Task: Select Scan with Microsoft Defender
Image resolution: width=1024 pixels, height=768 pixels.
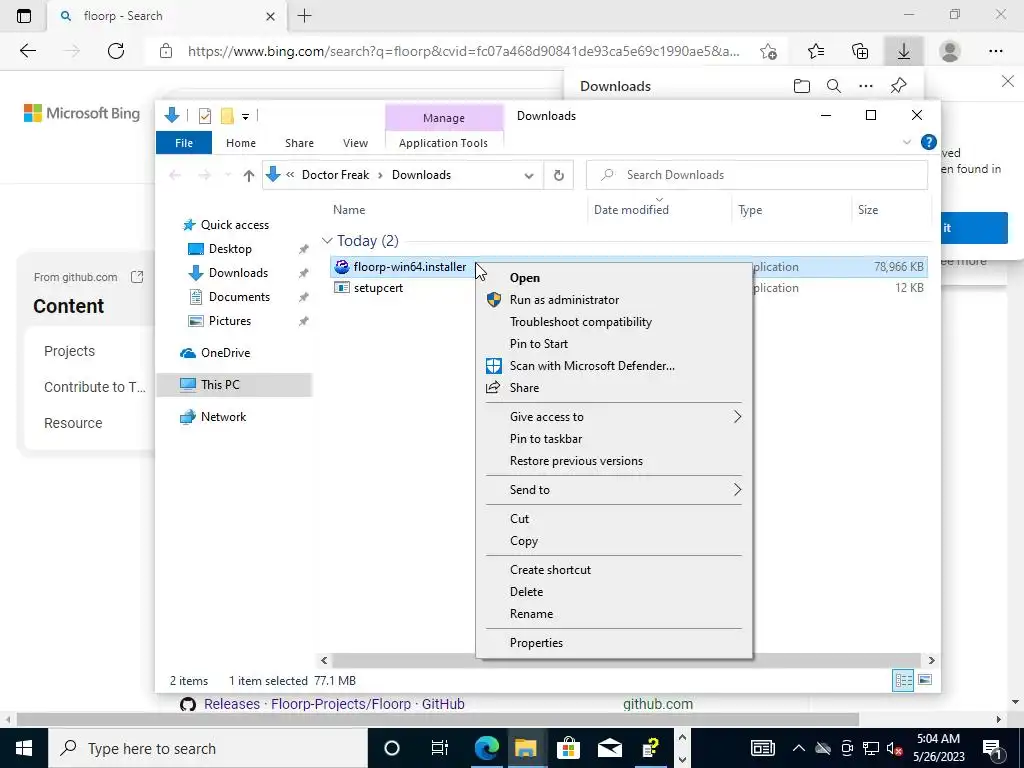Action: click(x=614, y=366)
